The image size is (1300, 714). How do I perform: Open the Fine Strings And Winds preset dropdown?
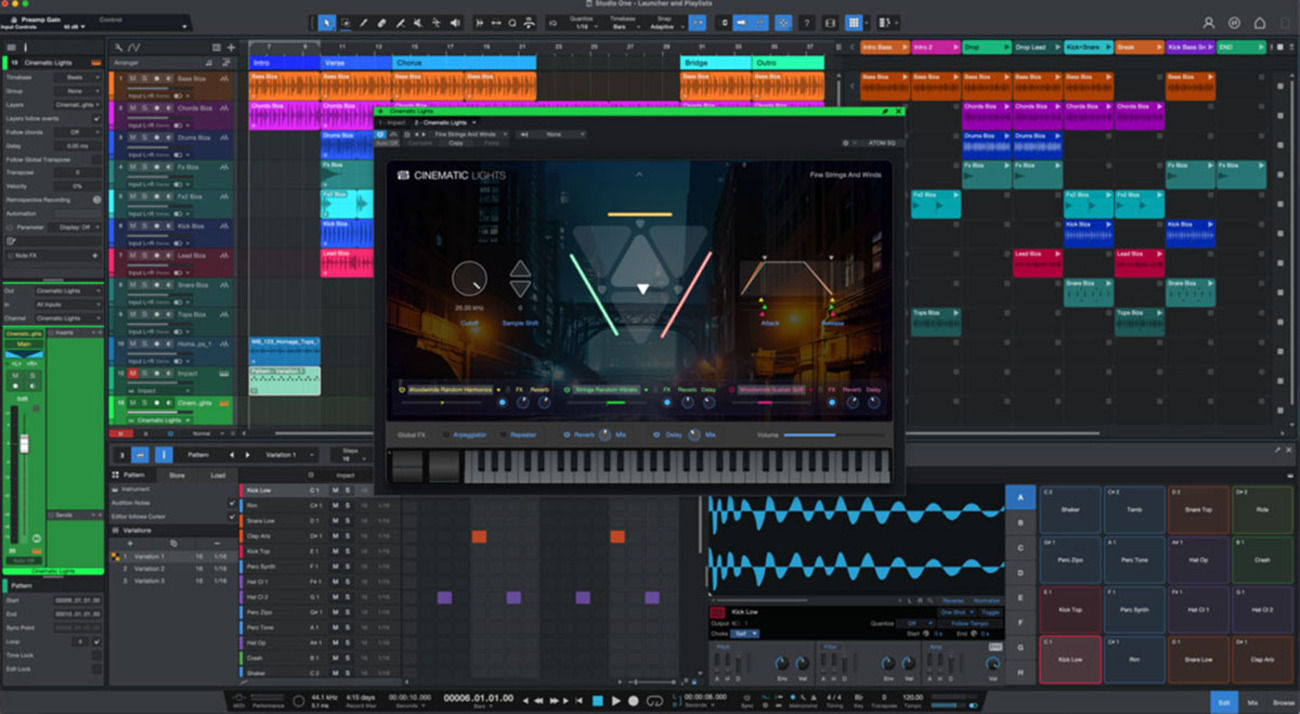click(x=472, y=134)
